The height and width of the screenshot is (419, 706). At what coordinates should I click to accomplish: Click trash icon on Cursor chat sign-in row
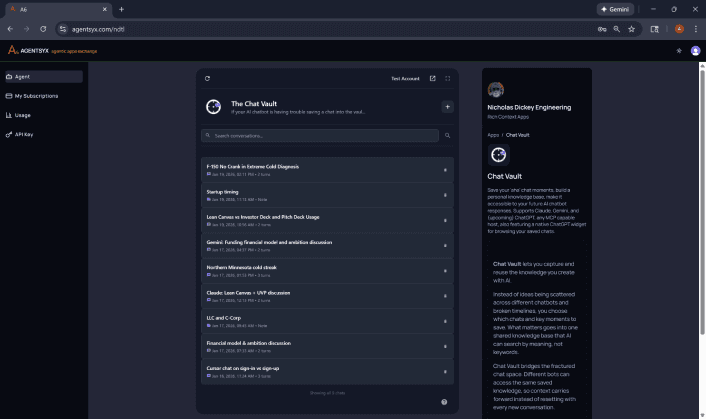click(x=445, y=372)
